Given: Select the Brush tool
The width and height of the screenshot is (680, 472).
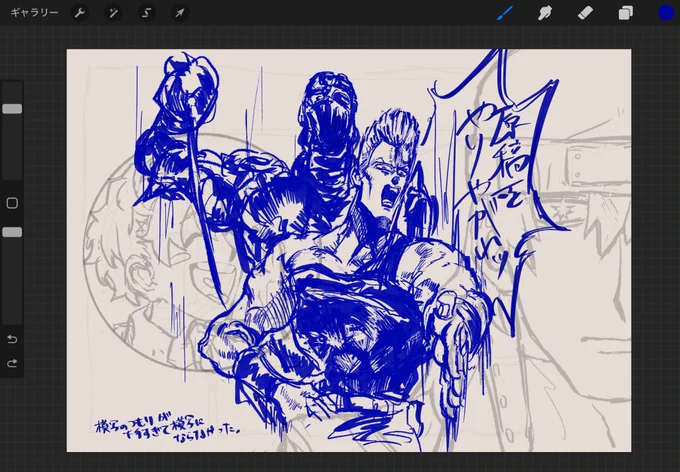Looking at the screenshot, I should (505, 13).
